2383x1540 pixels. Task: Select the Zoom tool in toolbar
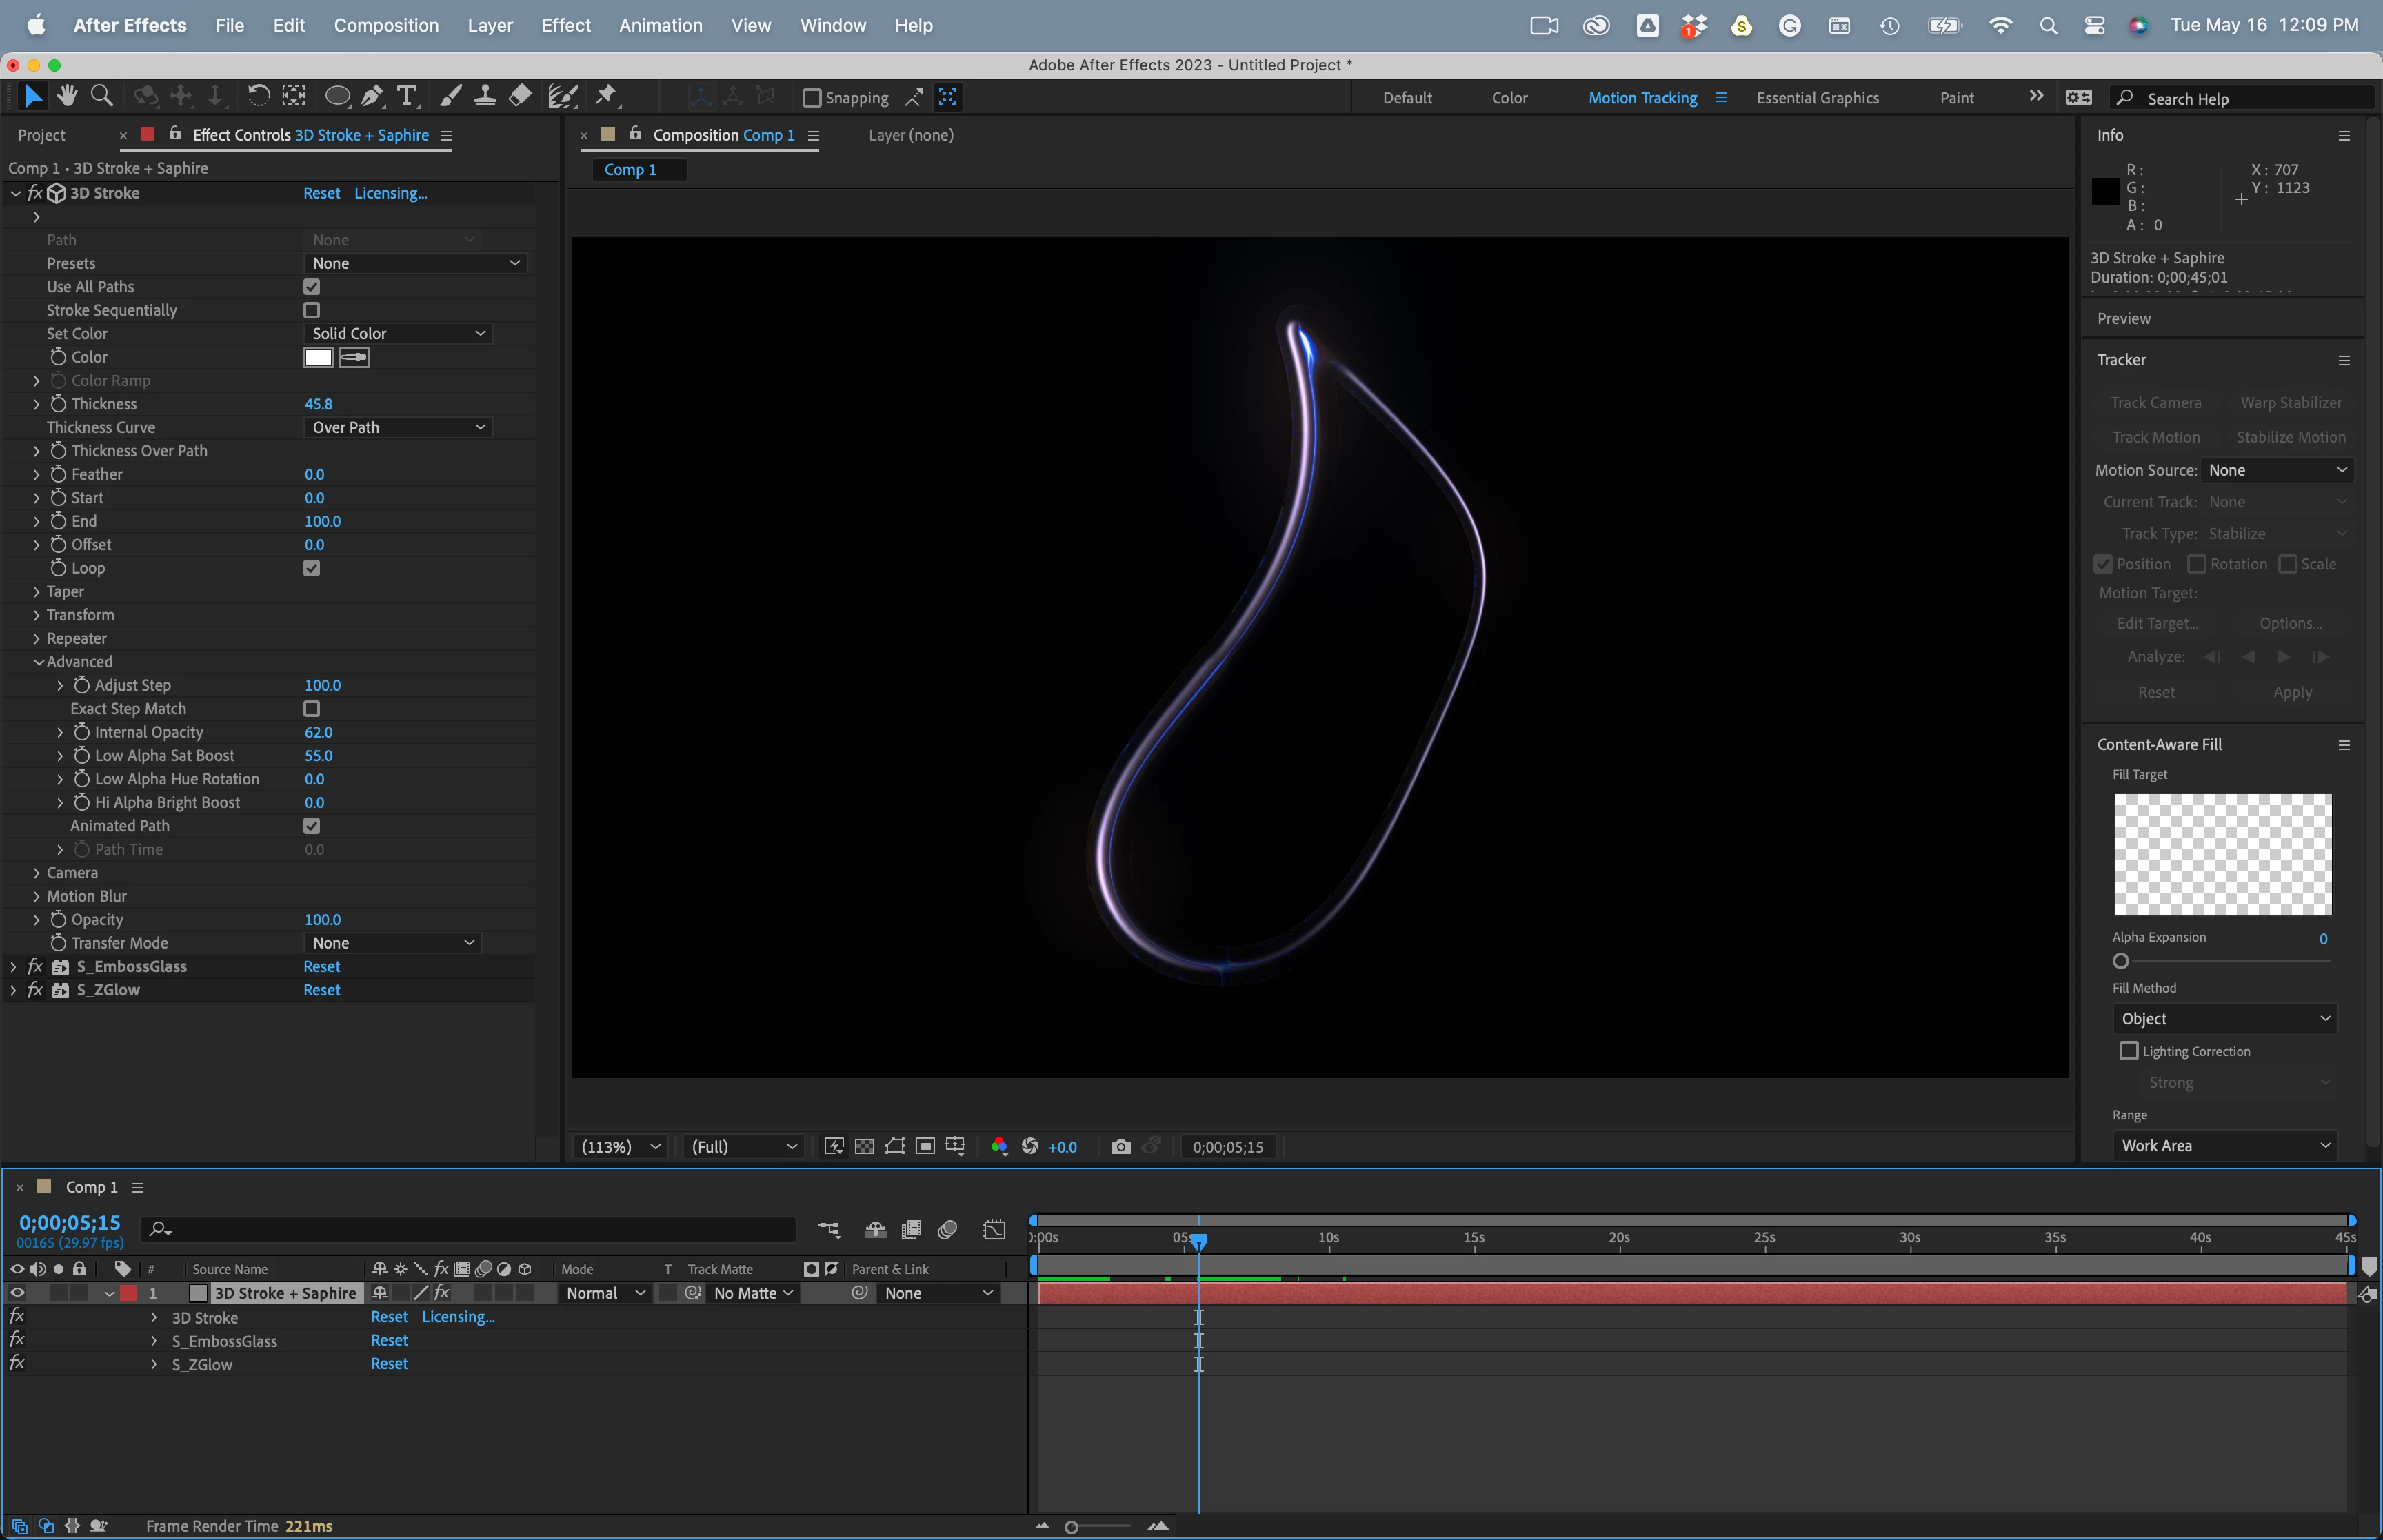coord(101,96)
